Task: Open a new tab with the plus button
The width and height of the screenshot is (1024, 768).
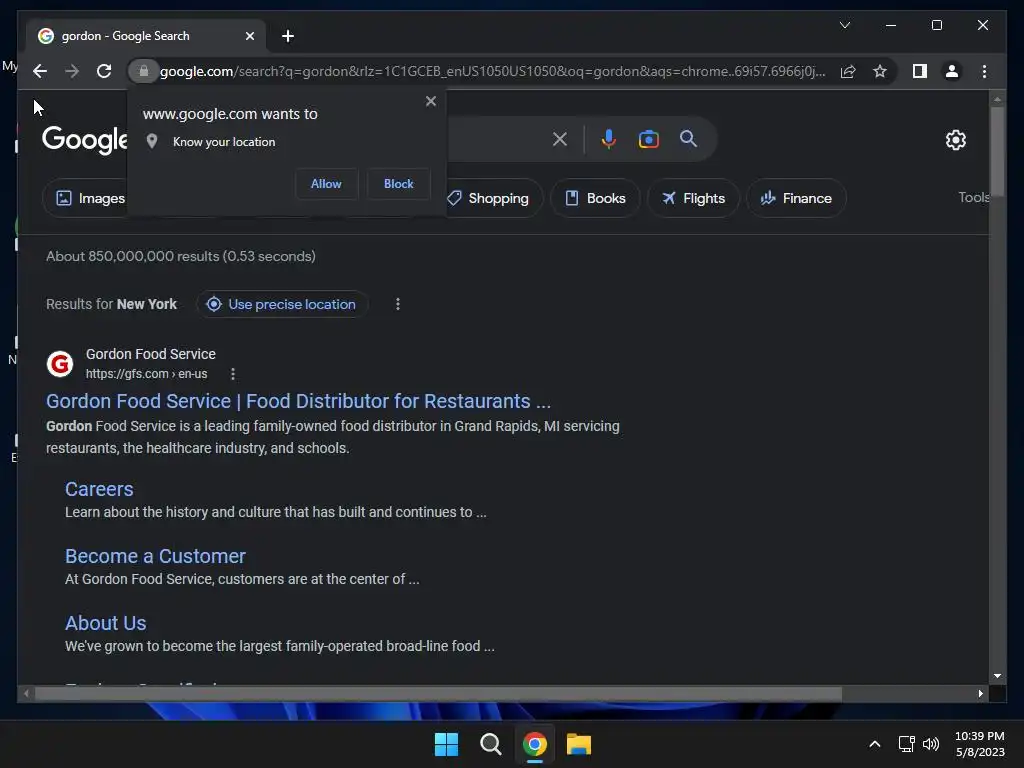Action: click(287, 36)
